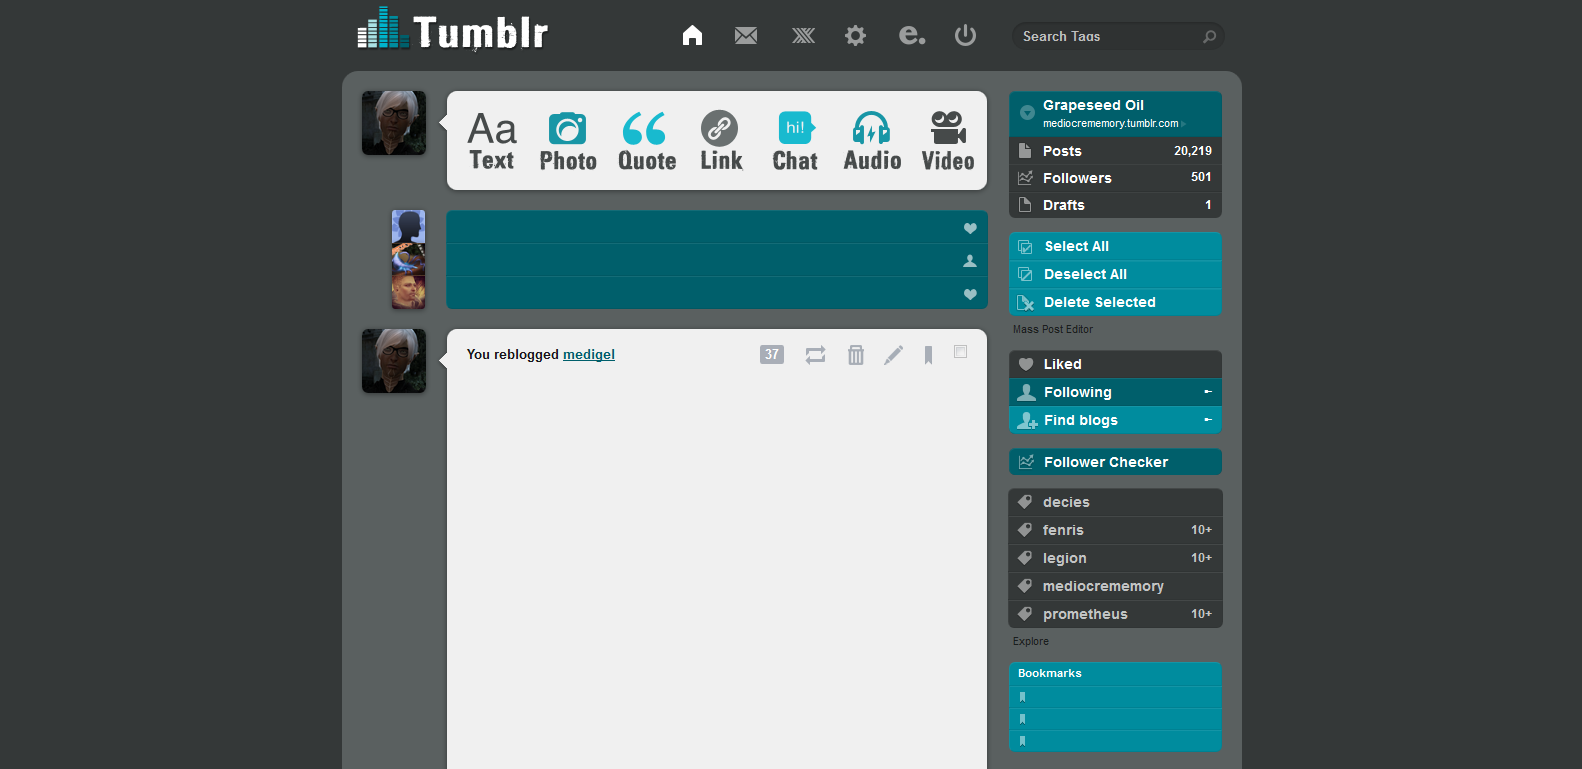Click the Delete Selected button
The width and height of the screenshot is (1582, 769).
(x=1116, y=302)
